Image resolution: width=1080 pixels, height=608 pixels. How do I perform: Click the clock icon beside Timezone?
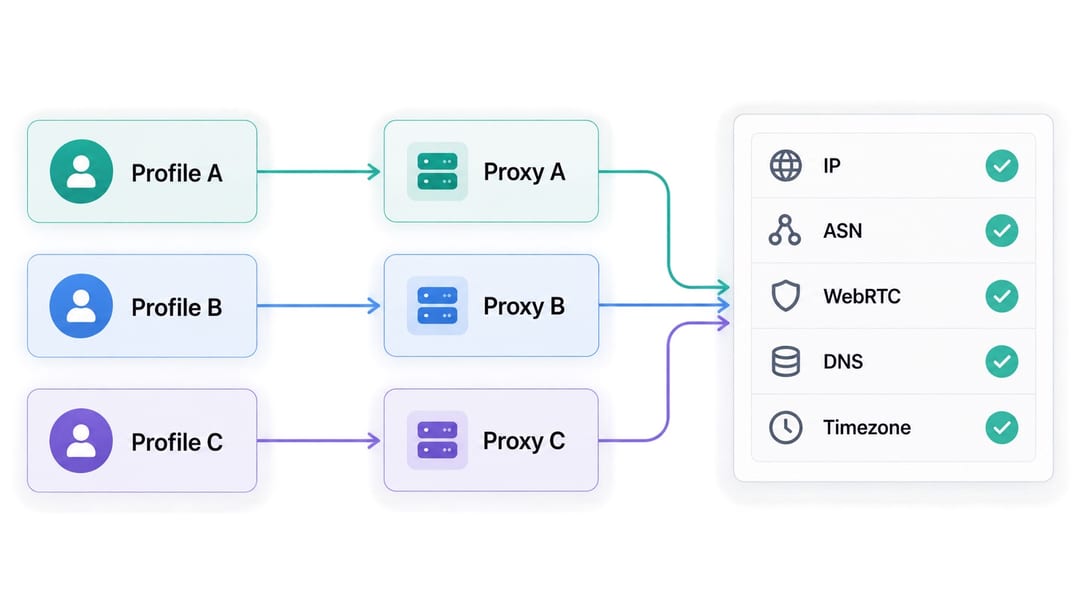(785, 427)
